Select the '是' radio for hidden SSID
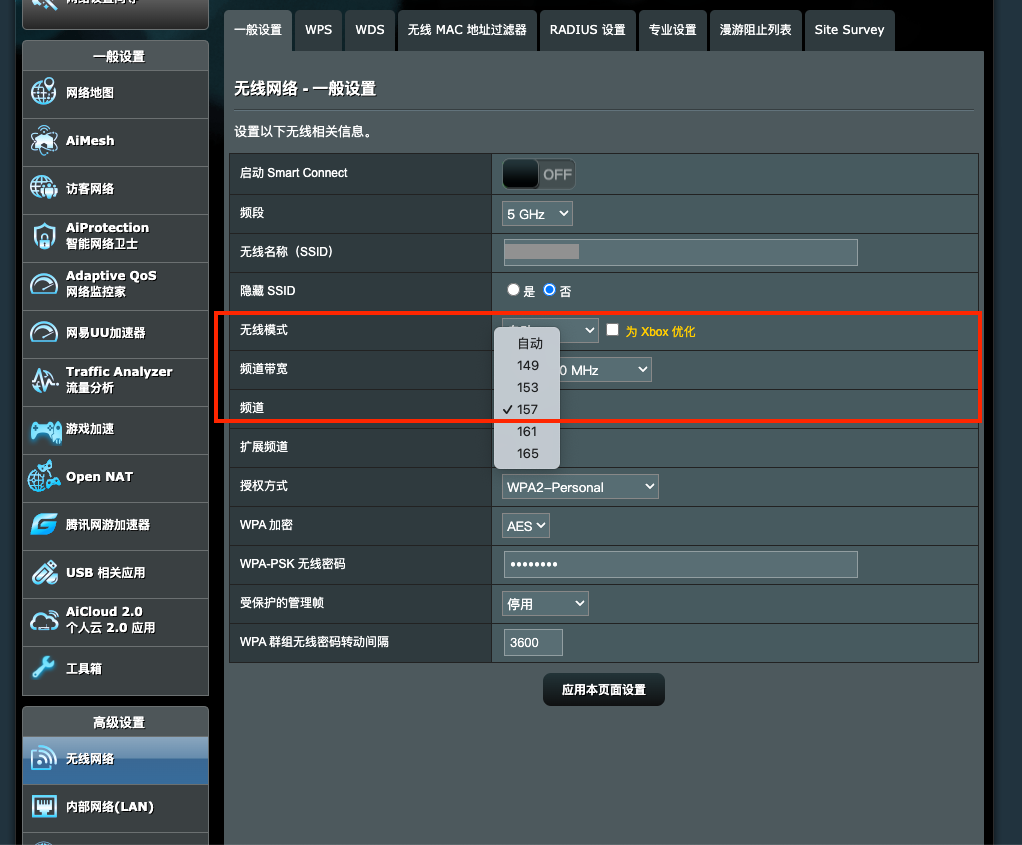The width and height of the screenshot is (1022, 845). (514, 290)
